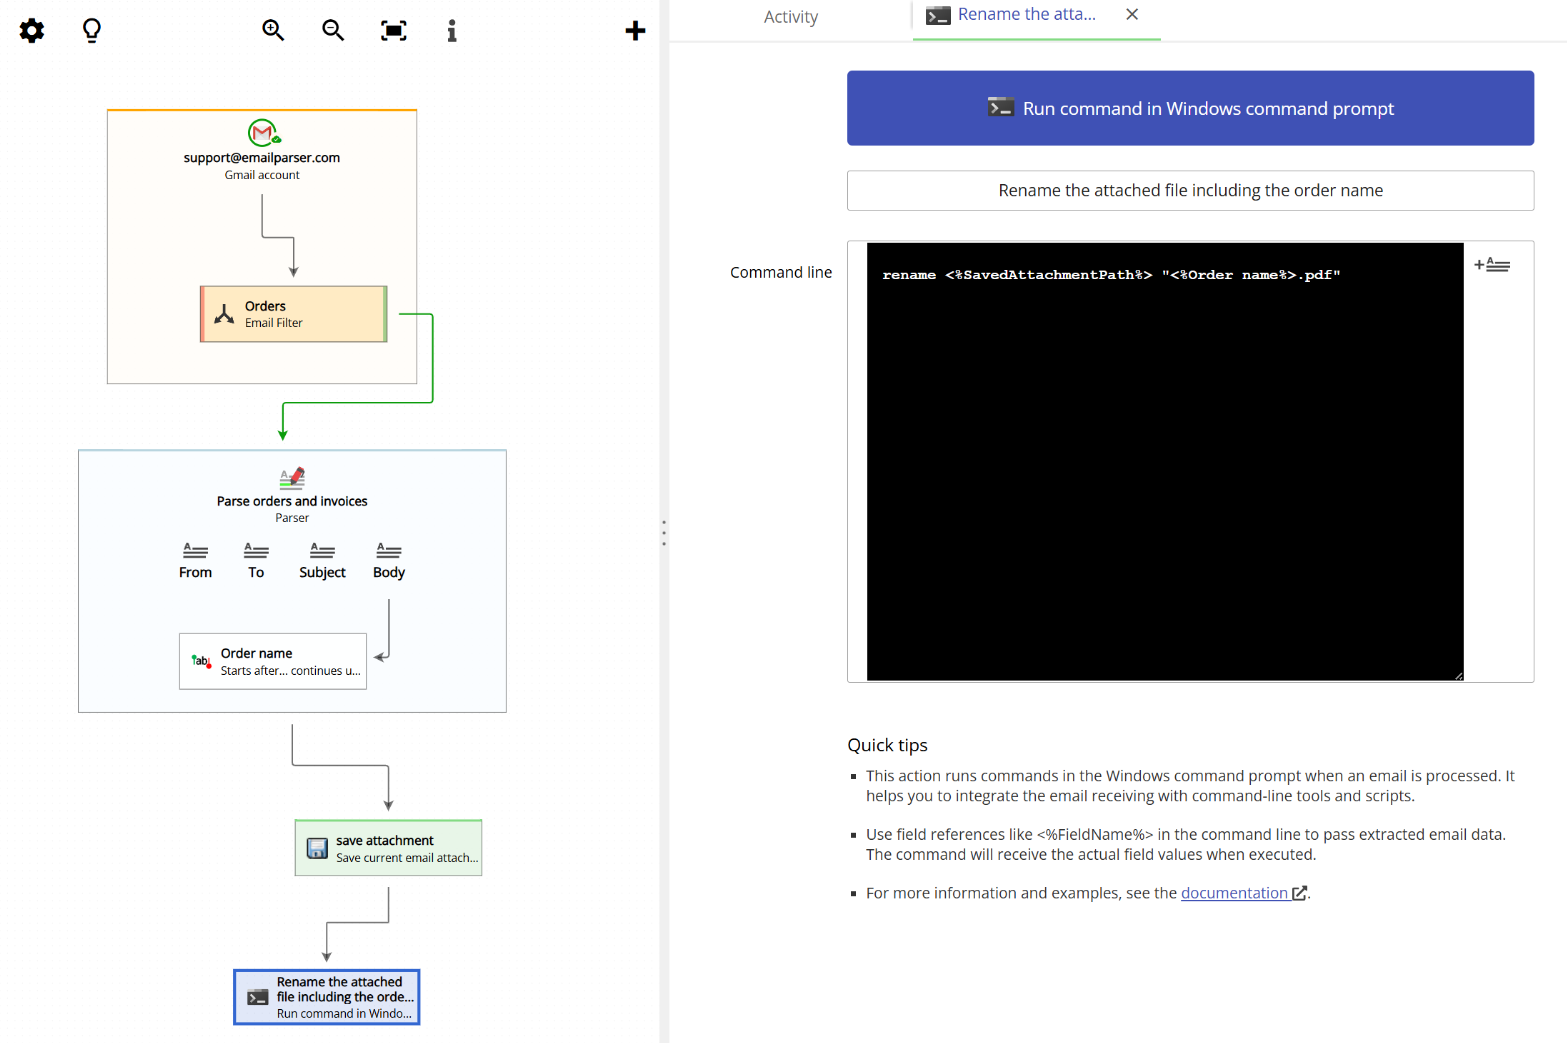
Task: Select the Order name parser field node
Action: coord(272,661)
